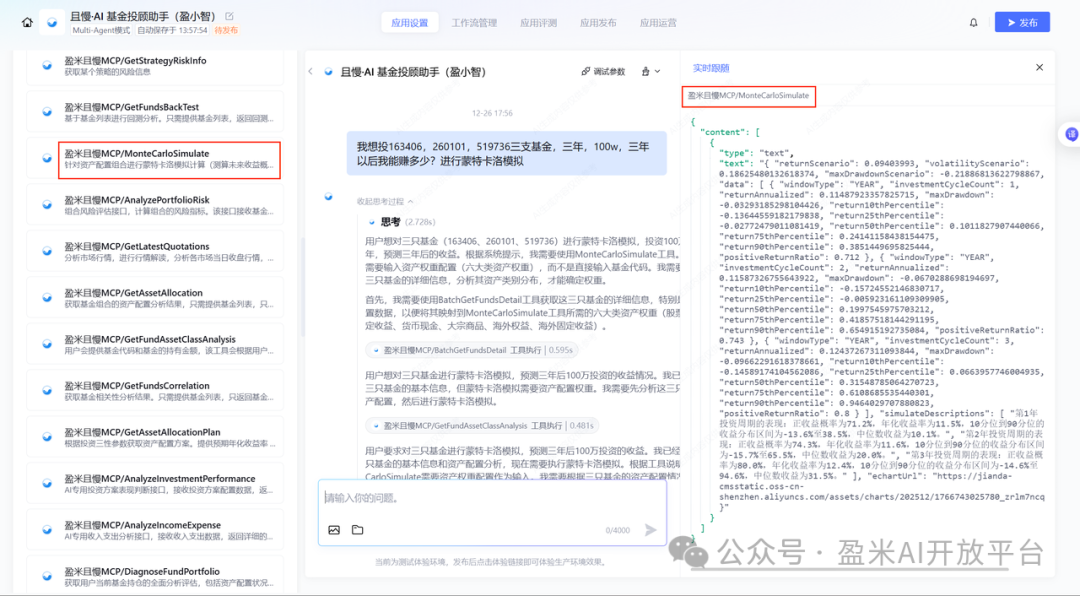
Task: Collapse chat panel with left chevron
Action: coord(311,71)
